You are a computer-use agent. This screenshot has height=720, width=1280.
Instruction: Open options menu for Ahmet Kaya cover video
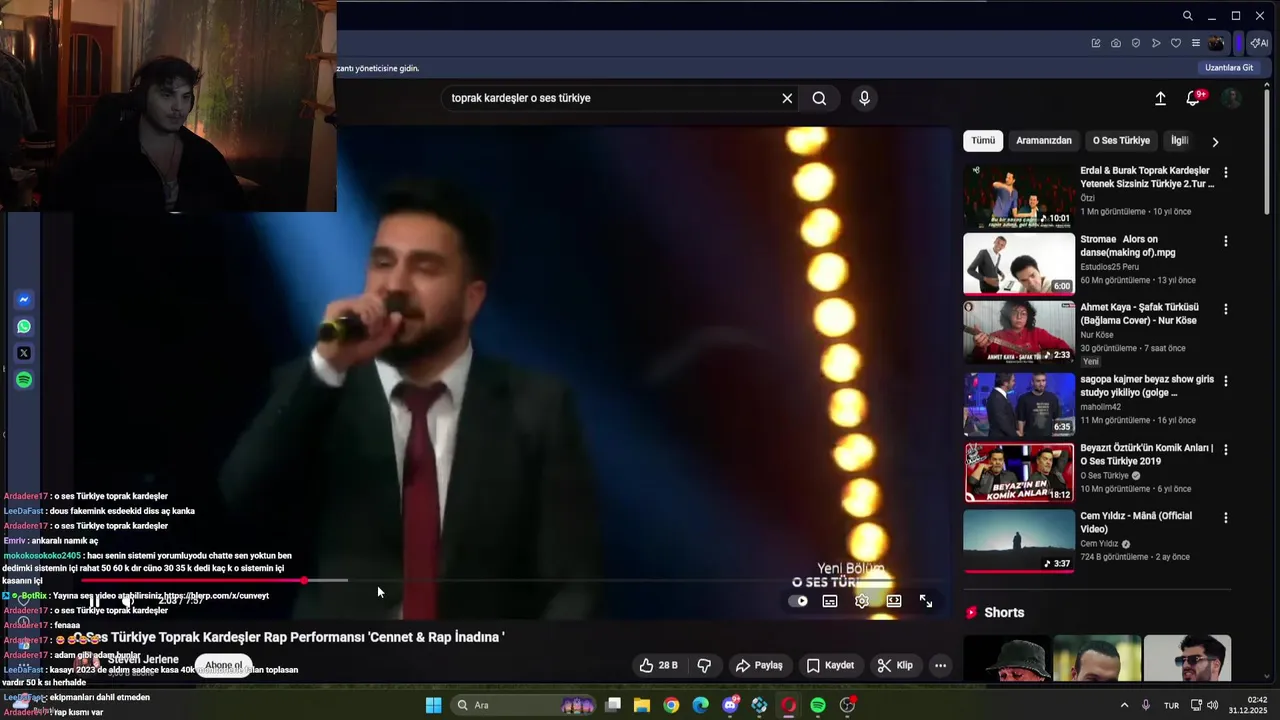[x=1226, y=309]
